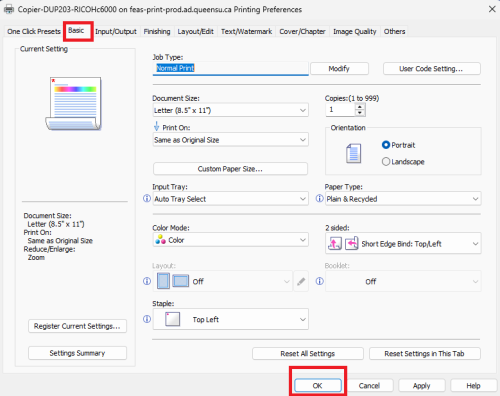500x396 pixels.
Task: Open the Booklet dropdown
Action: 403,281
